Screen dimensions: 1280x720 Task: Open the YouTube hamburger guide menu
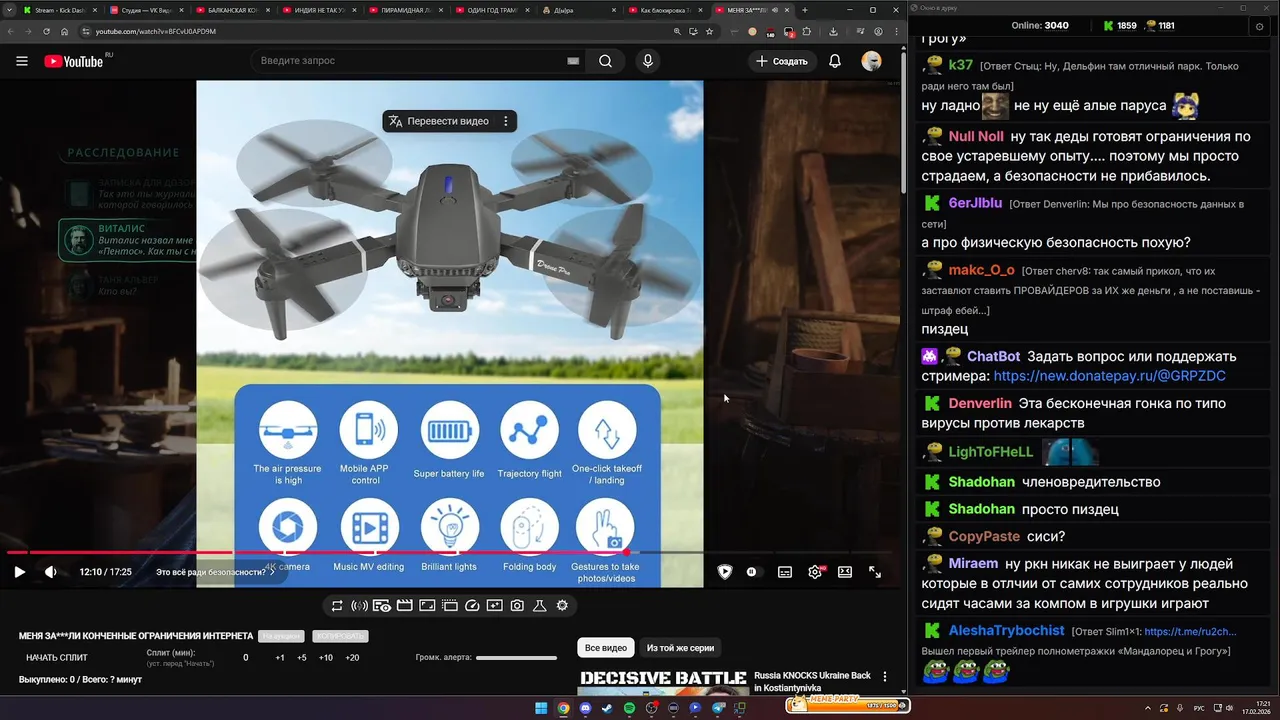(21, 61)
